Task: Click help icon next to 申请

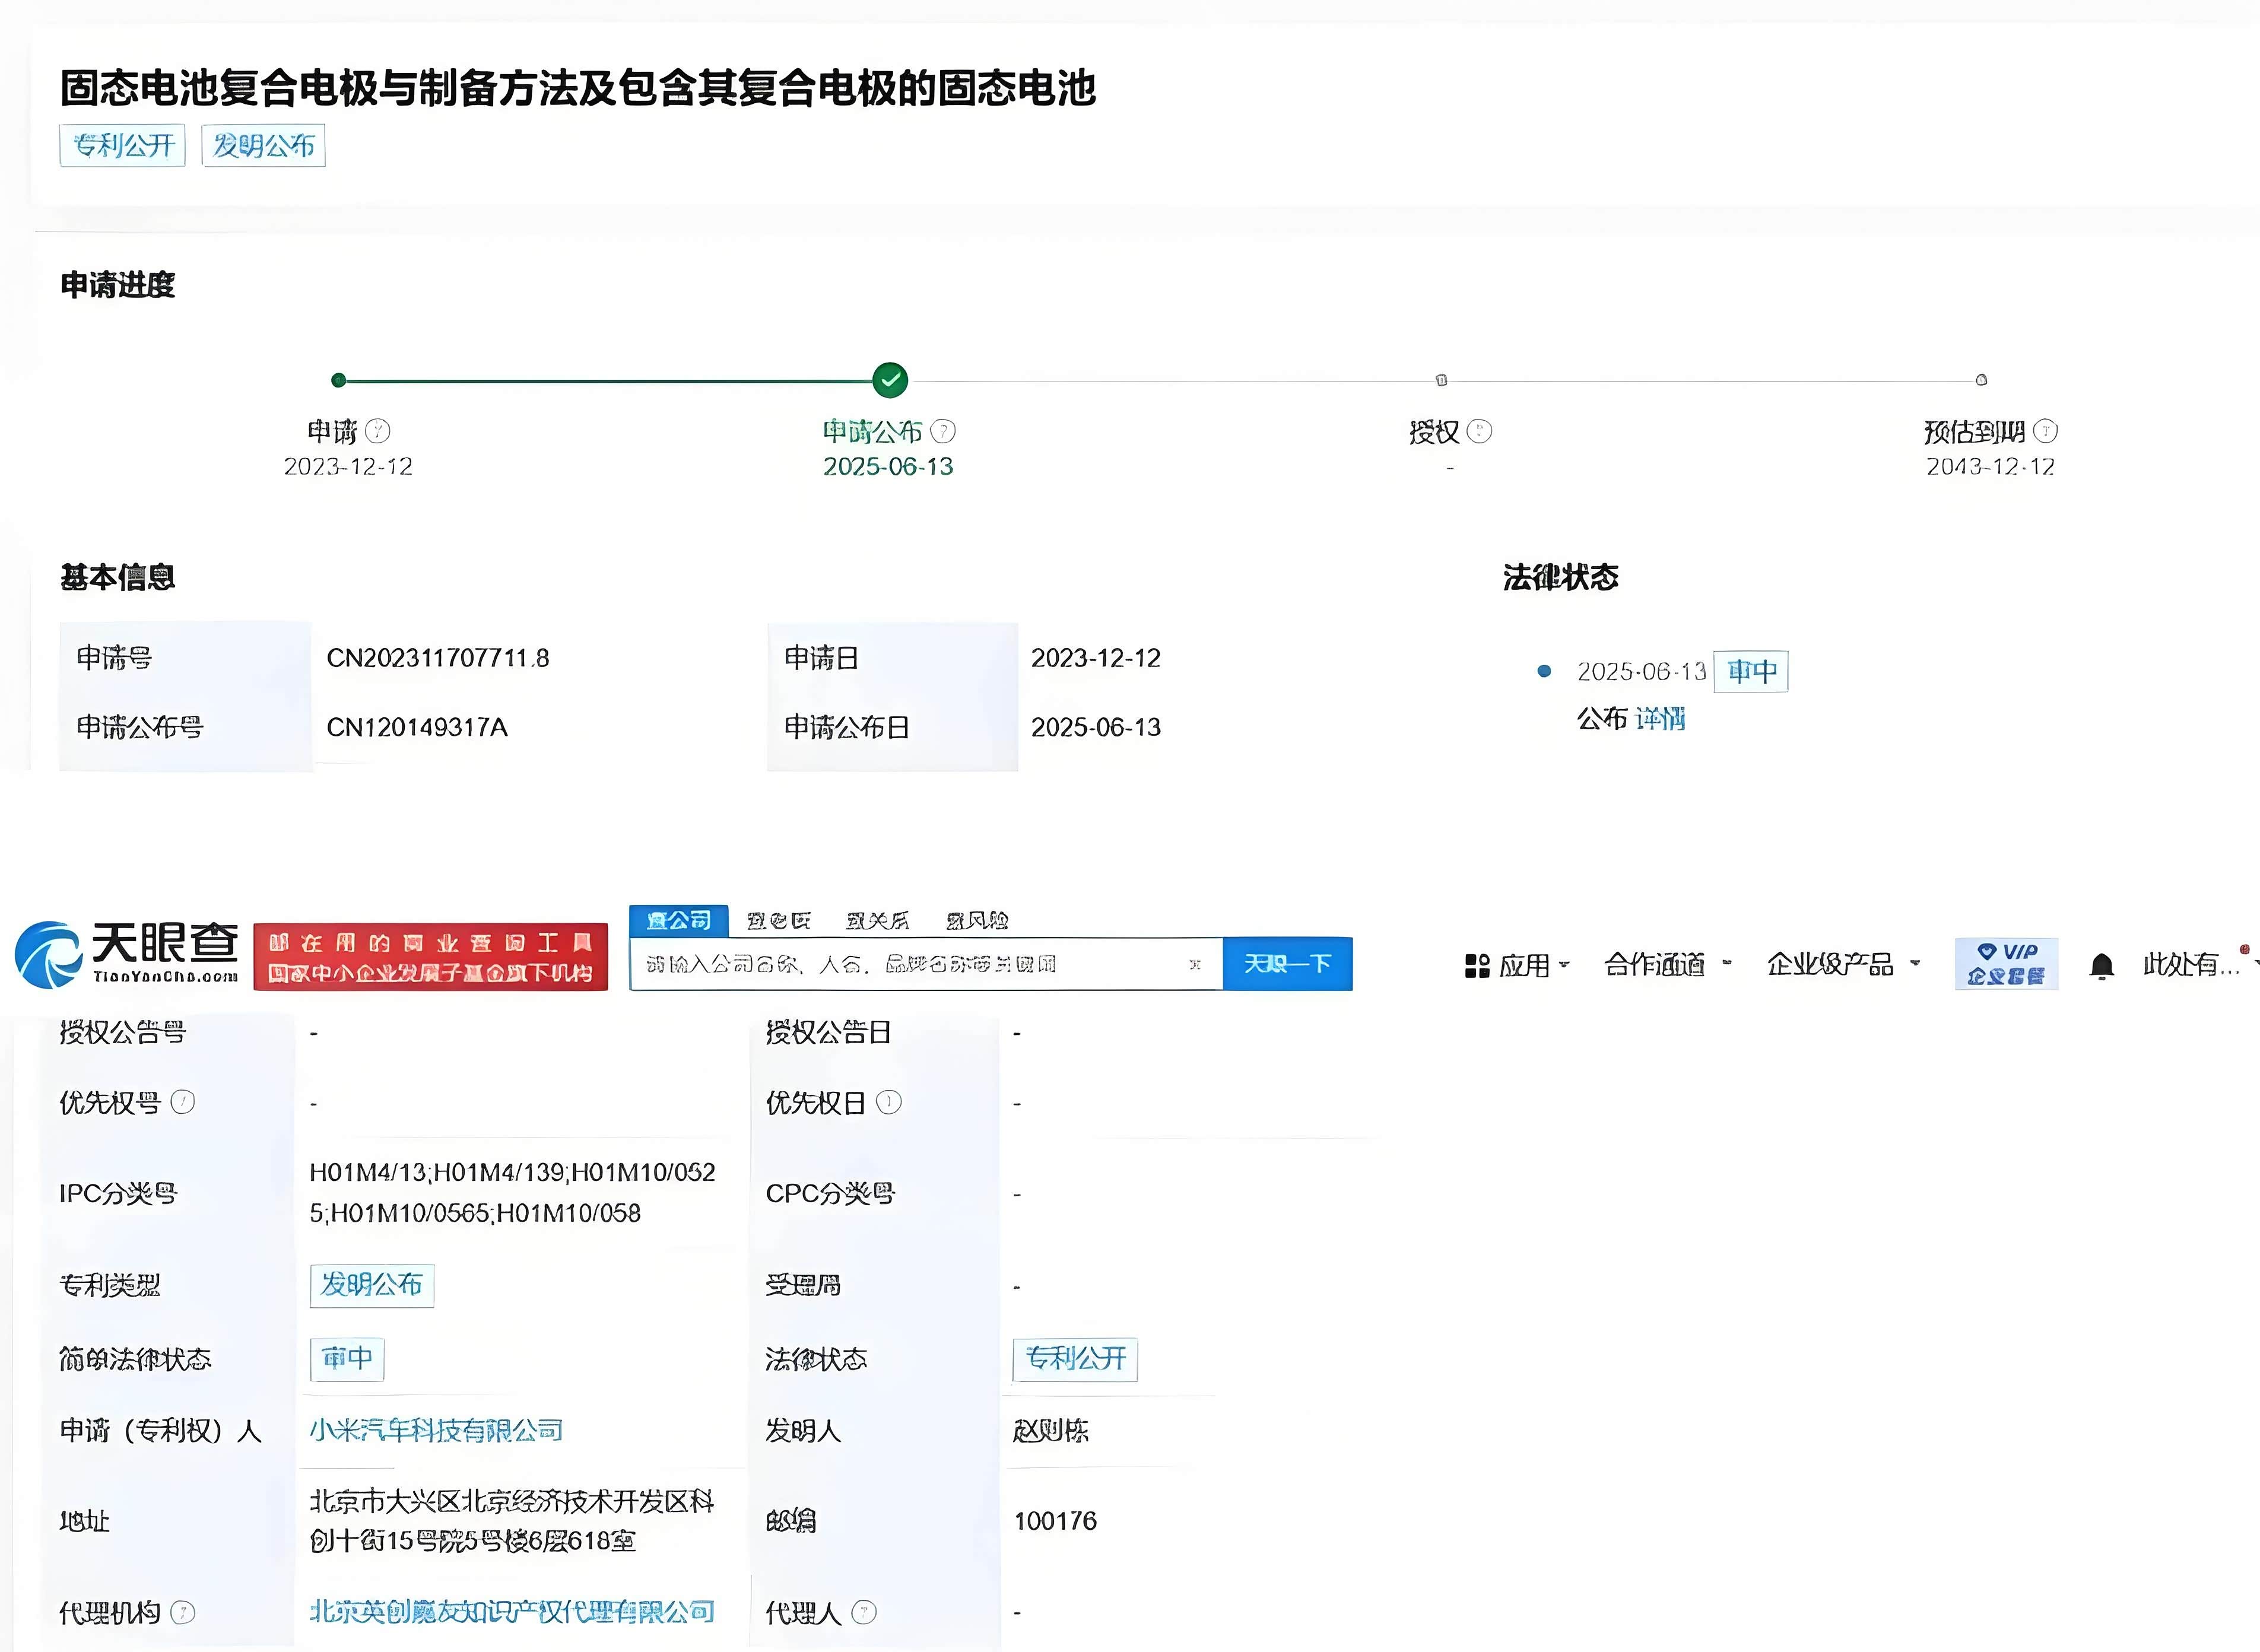Action: coord(378,432)
